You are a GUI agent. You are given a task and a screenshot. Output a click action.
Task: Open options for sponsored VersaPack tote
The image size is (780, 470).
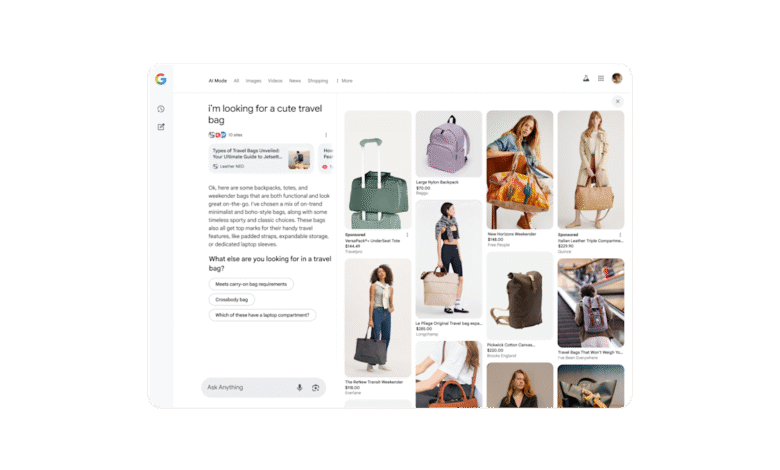tap(407, 235)
